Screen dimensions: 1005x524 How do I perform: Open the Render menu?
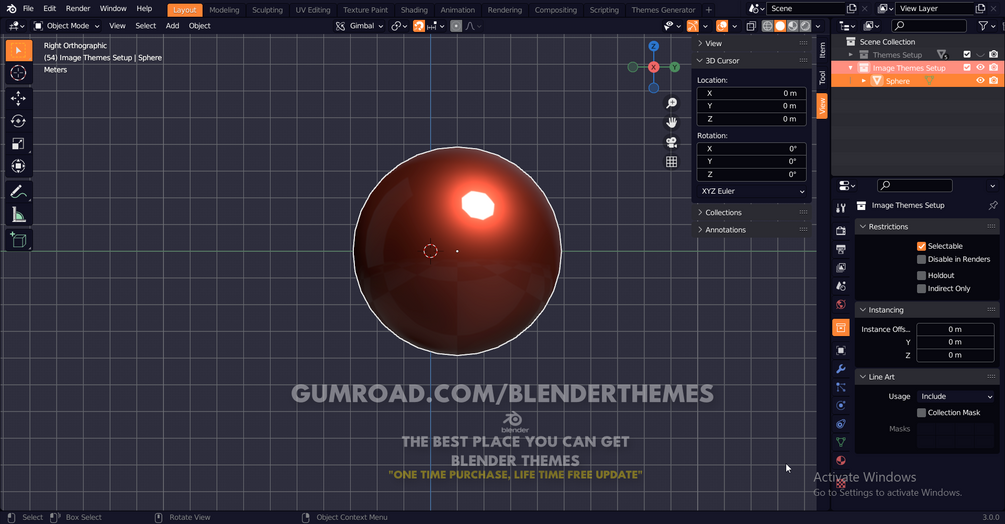(x=78, y=8)
